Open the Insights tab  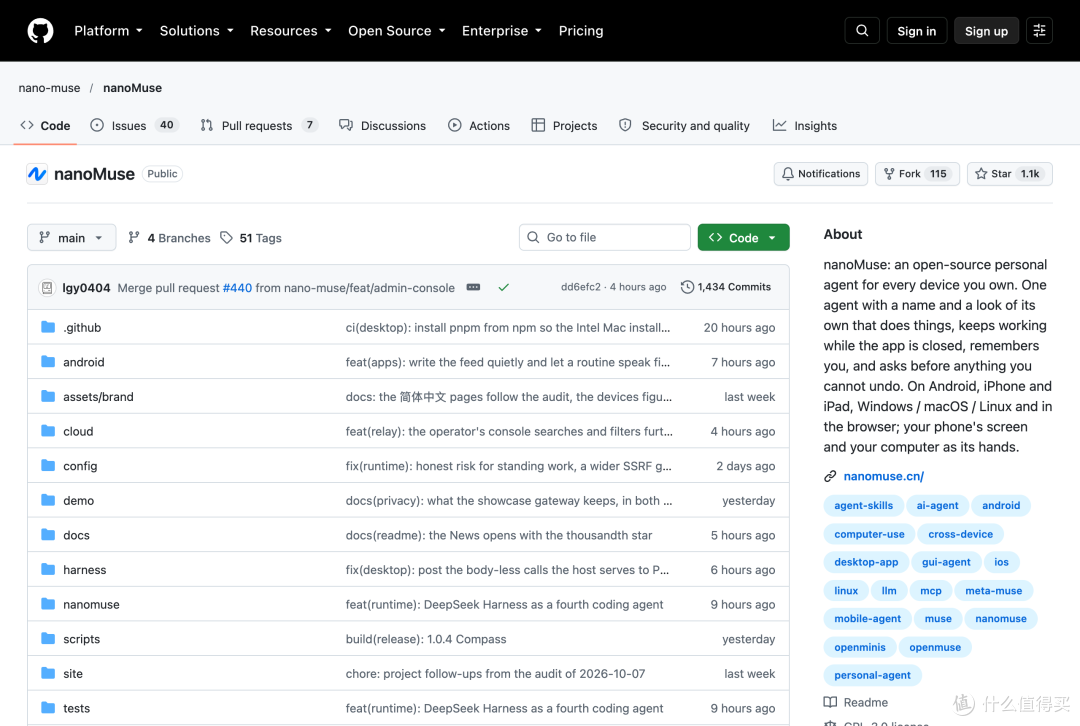[x=804, y=125]
